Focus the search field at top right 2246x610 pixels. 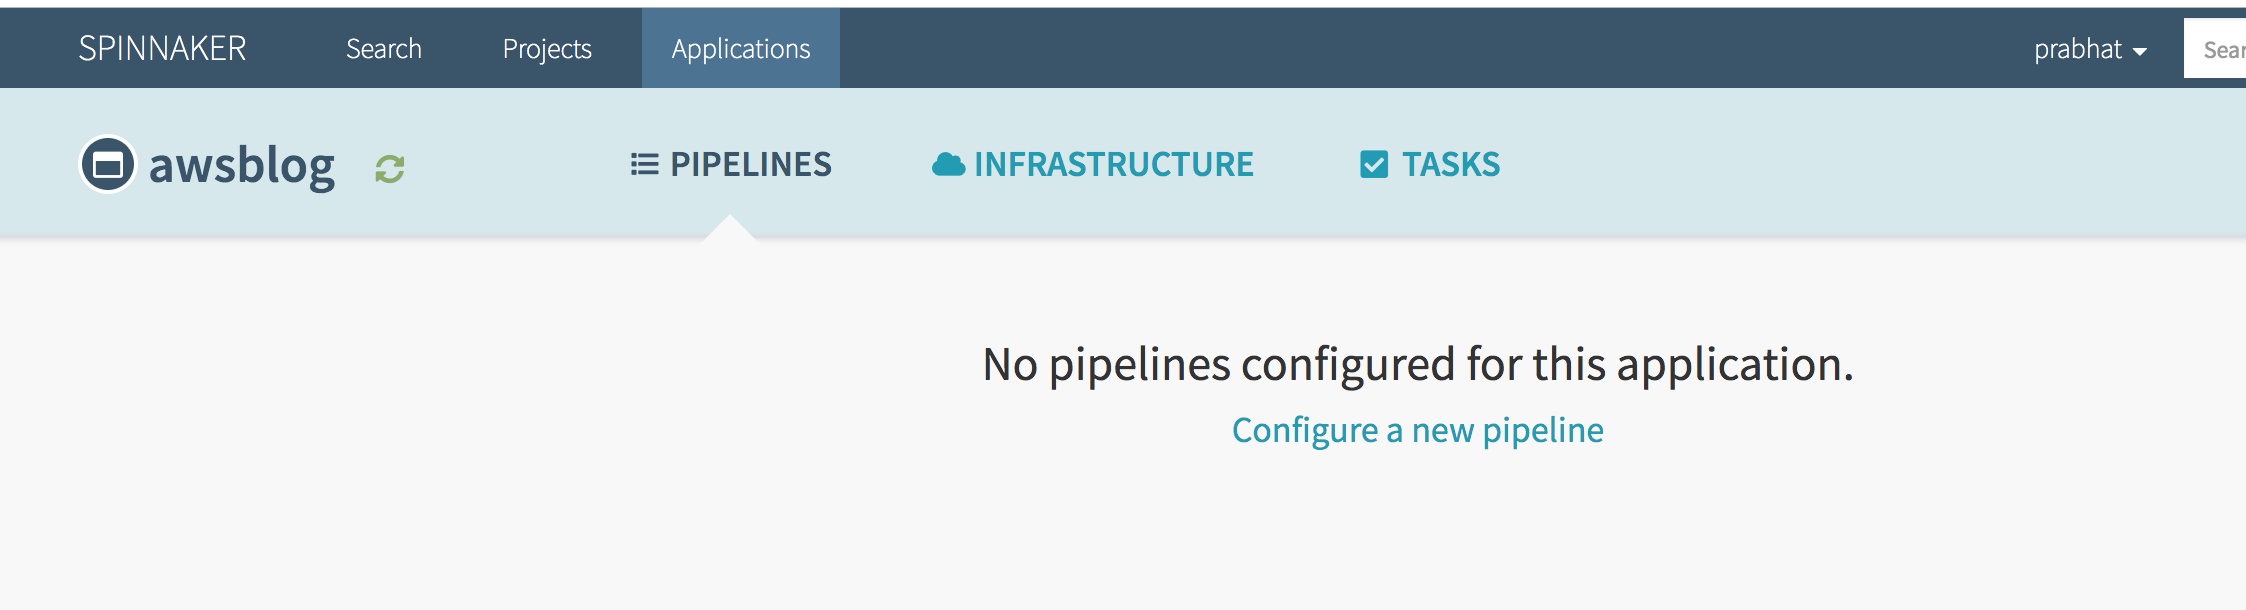(2215, 49)
